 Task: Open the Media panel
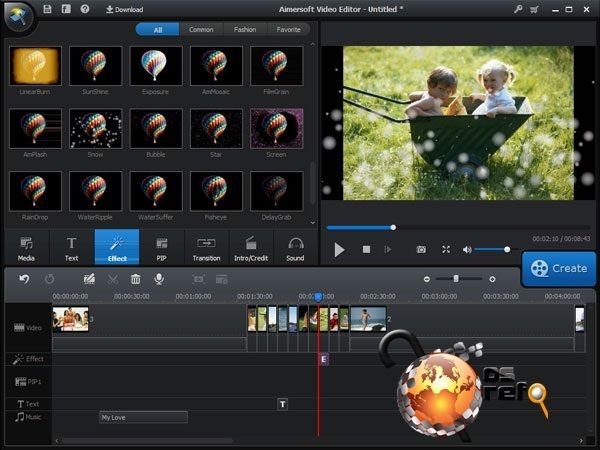26,248
